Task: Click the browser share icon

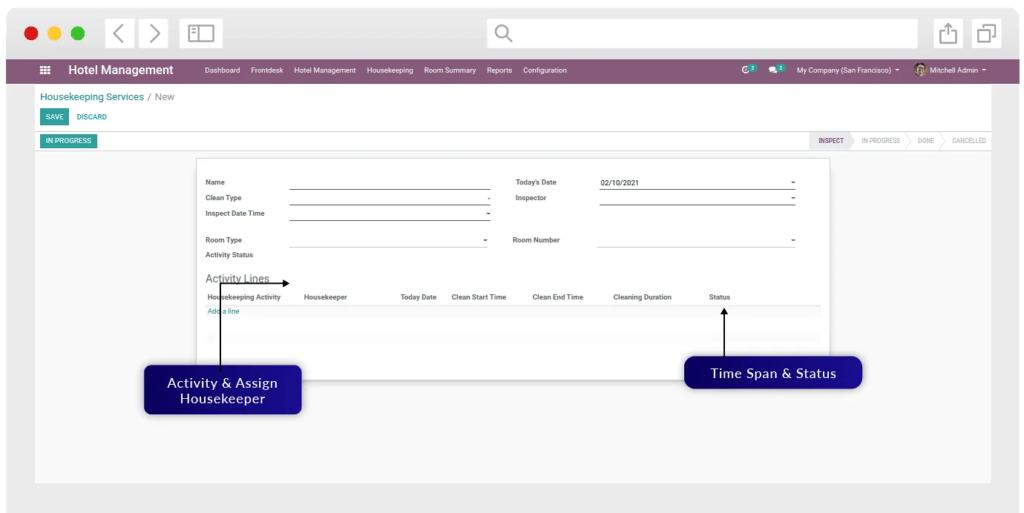Action: click(x=948, y=34)
